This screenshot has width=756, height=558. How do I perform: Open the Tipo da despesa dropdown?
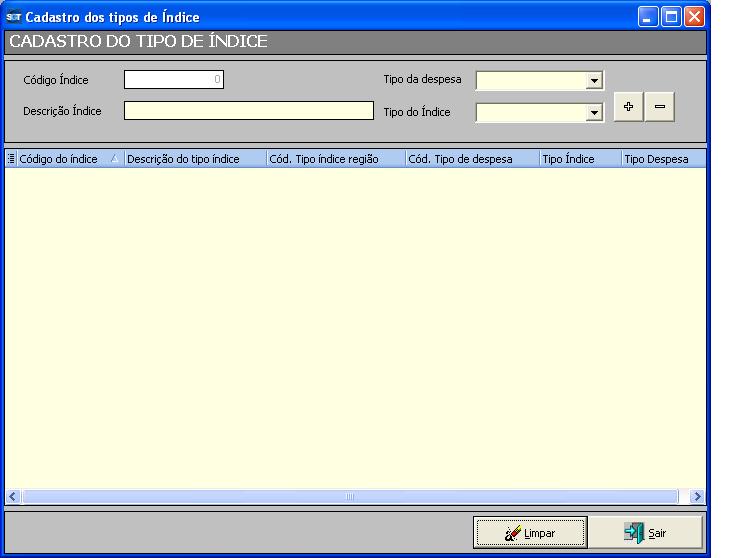coord(594,81)
